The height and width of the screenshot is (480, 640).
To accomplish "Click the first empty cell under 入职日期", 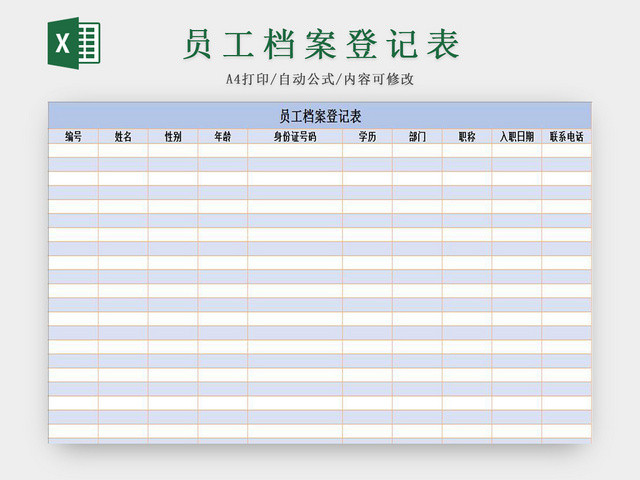I will pyautogui.click(x=517, y=150).
